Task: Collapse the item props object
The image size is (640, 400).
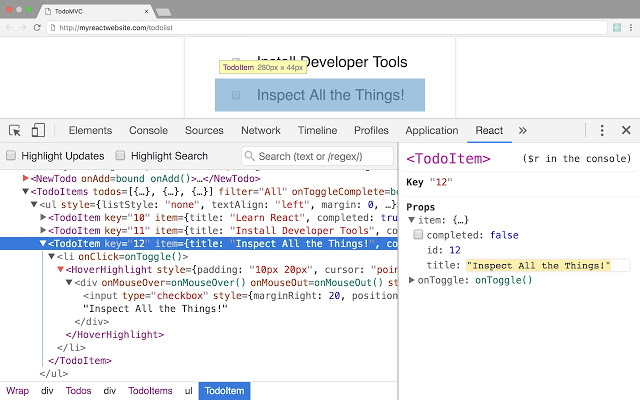Action: pyautogui.click(x=411, y=220)
